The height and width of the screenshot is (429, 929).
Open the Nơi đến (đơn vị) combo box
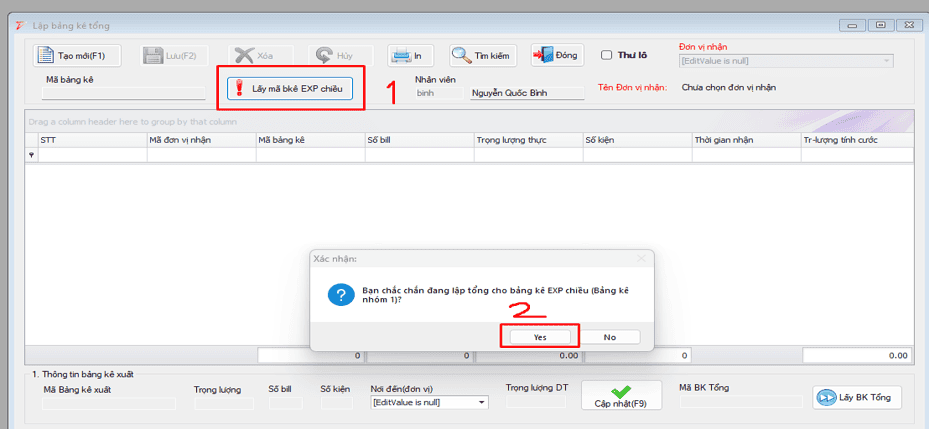(482, 402)
